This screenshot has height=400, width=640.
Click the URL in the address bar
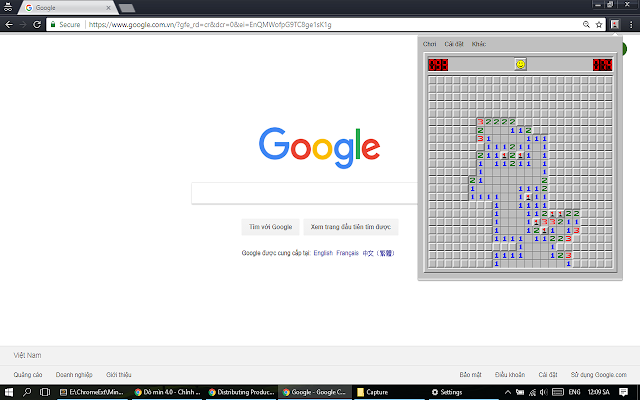click(210, 24)
